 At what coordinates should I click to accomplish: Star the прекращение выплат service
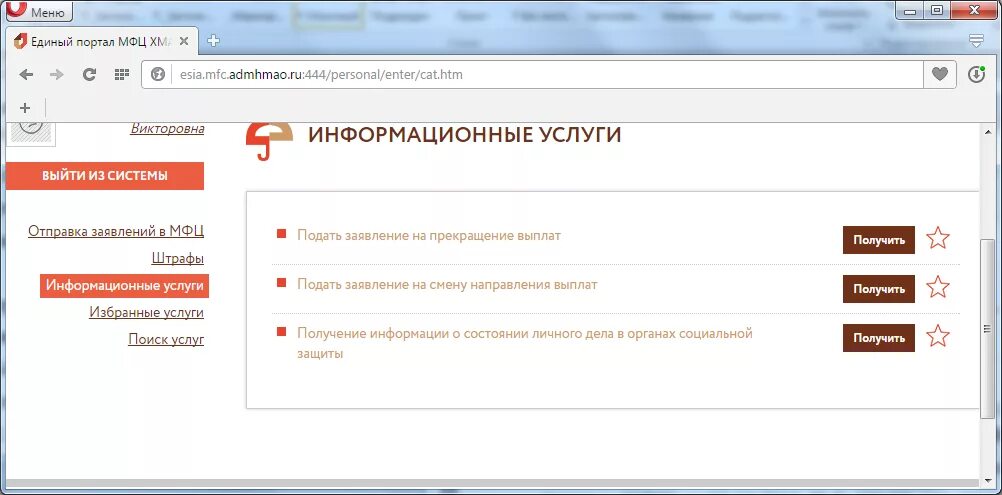pyautogui.click(x=937, y=238)
